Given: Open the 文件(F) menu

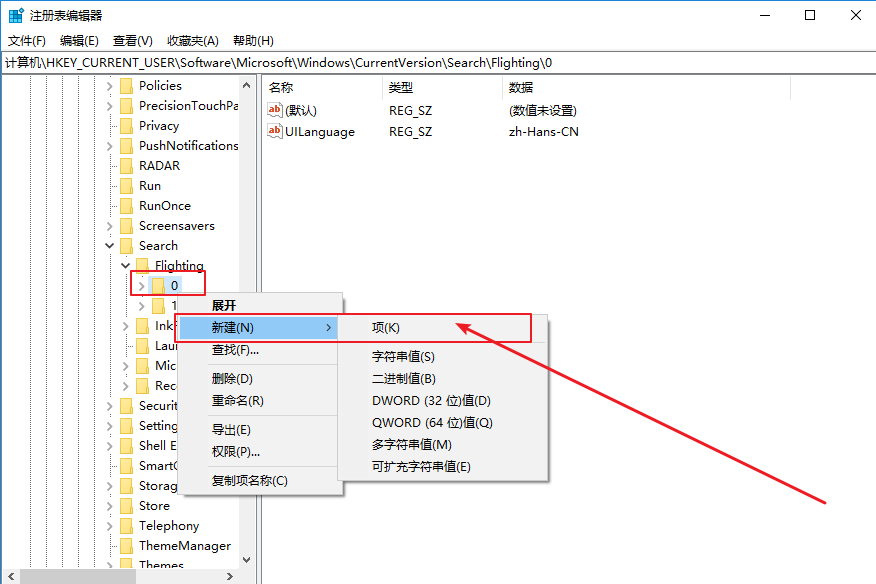Looking at the screenshot, I should coord(27,41).
